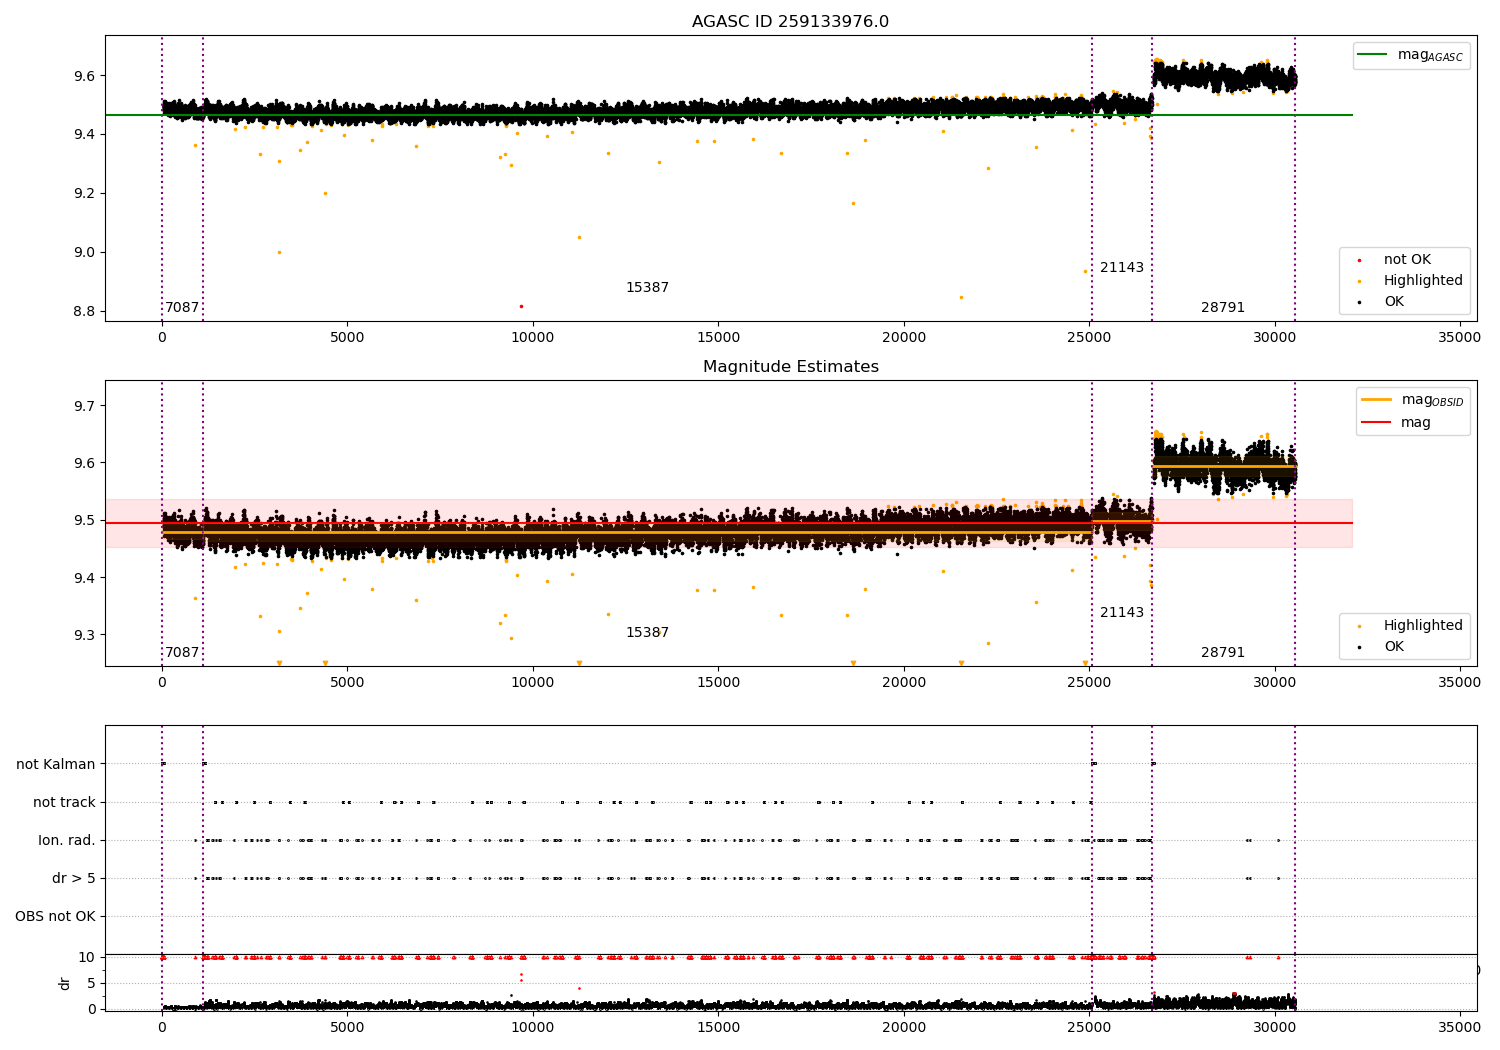1500x1050 pixels.
Task: Select the 'OBS not OK' row label
Action: point(55,916)
